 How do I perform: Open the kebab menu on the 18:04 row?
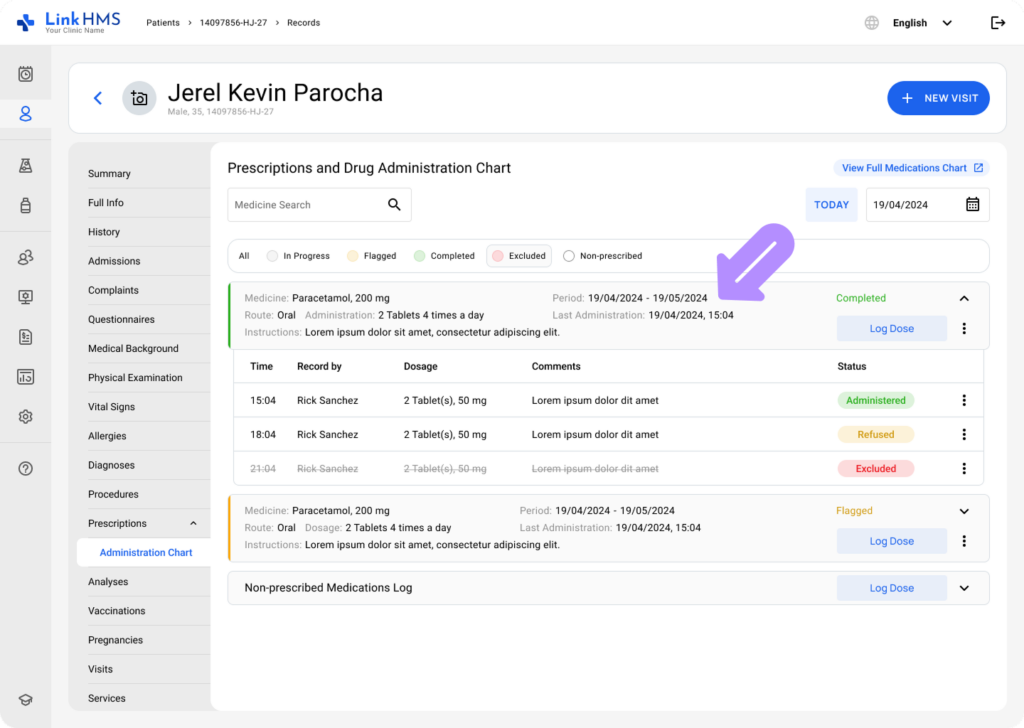pyautogui.click(x=964, y=434)
